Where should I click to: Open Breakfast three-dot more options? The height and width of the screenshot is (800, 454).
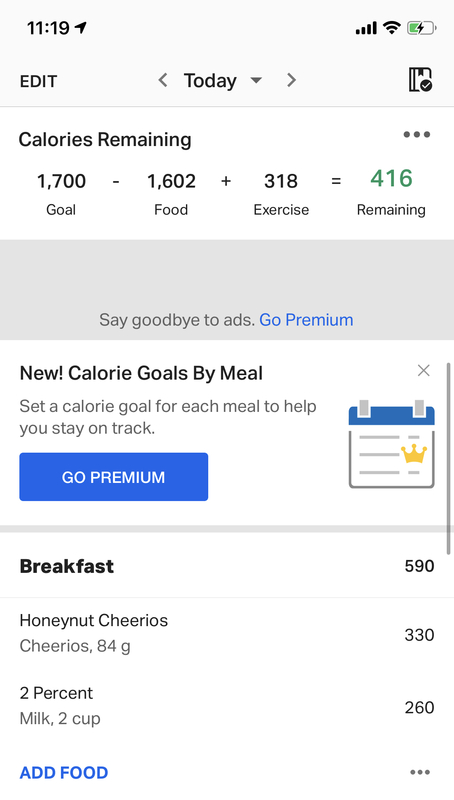420,772
